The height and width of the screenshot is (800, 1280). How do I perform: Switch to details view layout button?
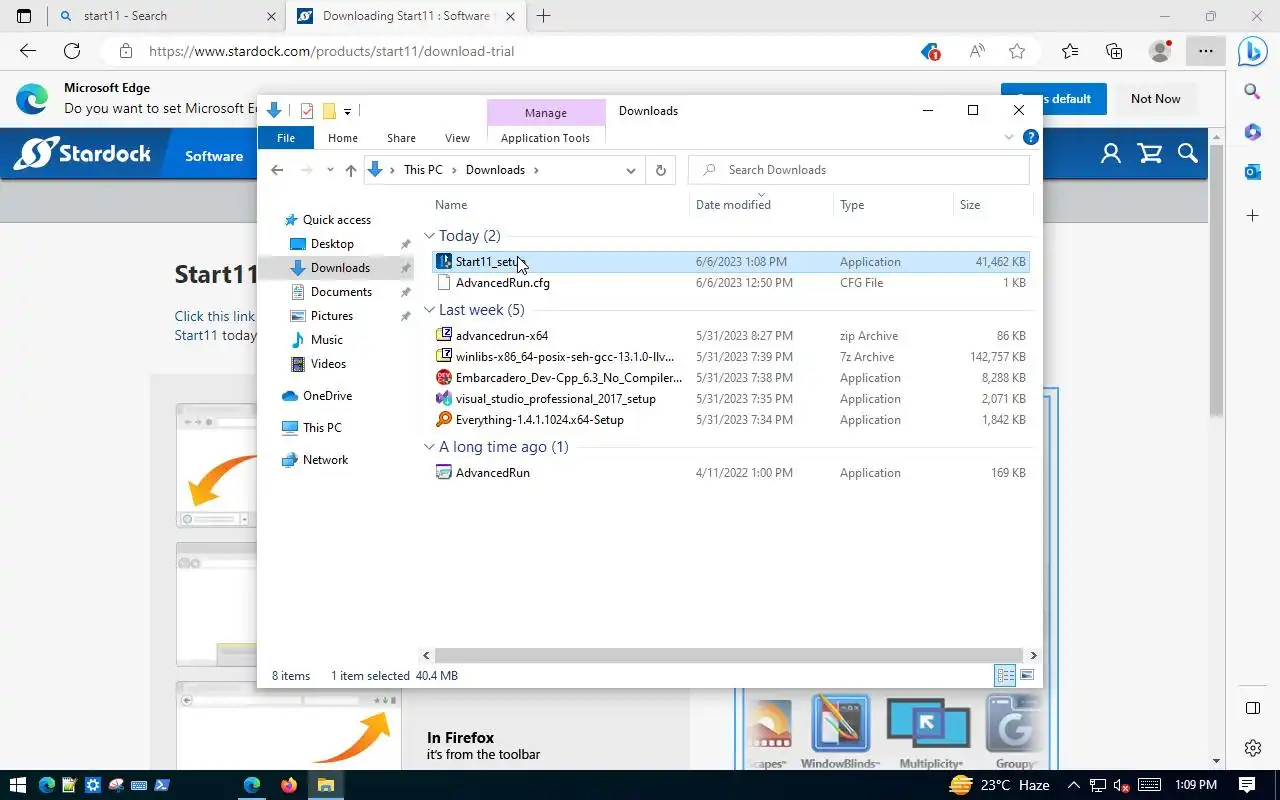click(x=1005, y=676)
